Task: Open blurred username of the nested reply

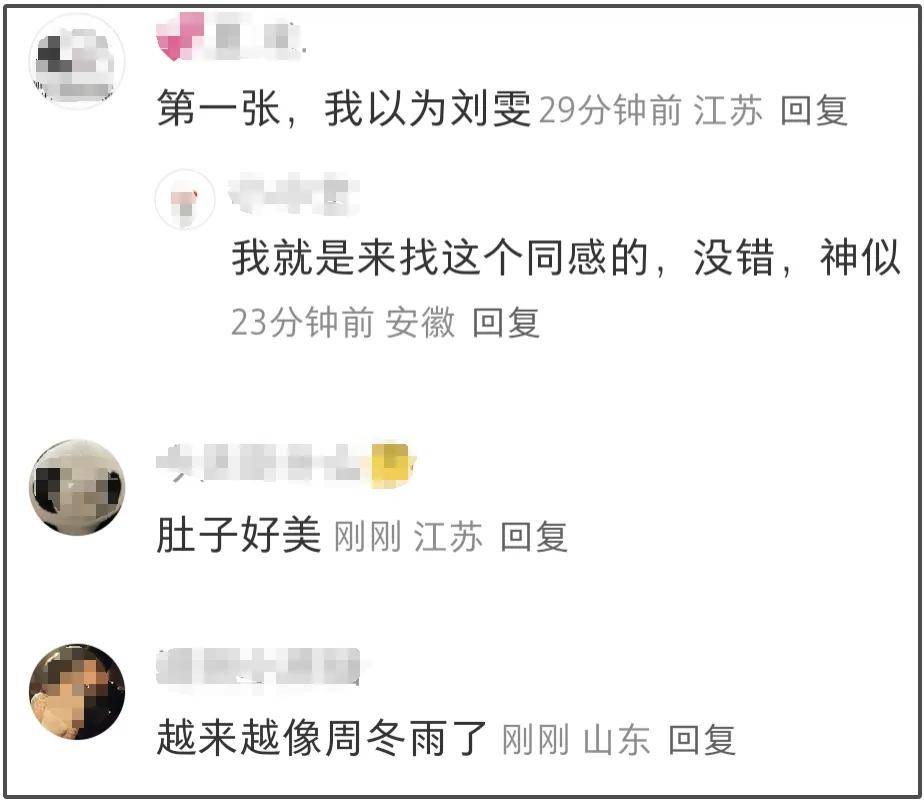Action: [x=293, y=195]
